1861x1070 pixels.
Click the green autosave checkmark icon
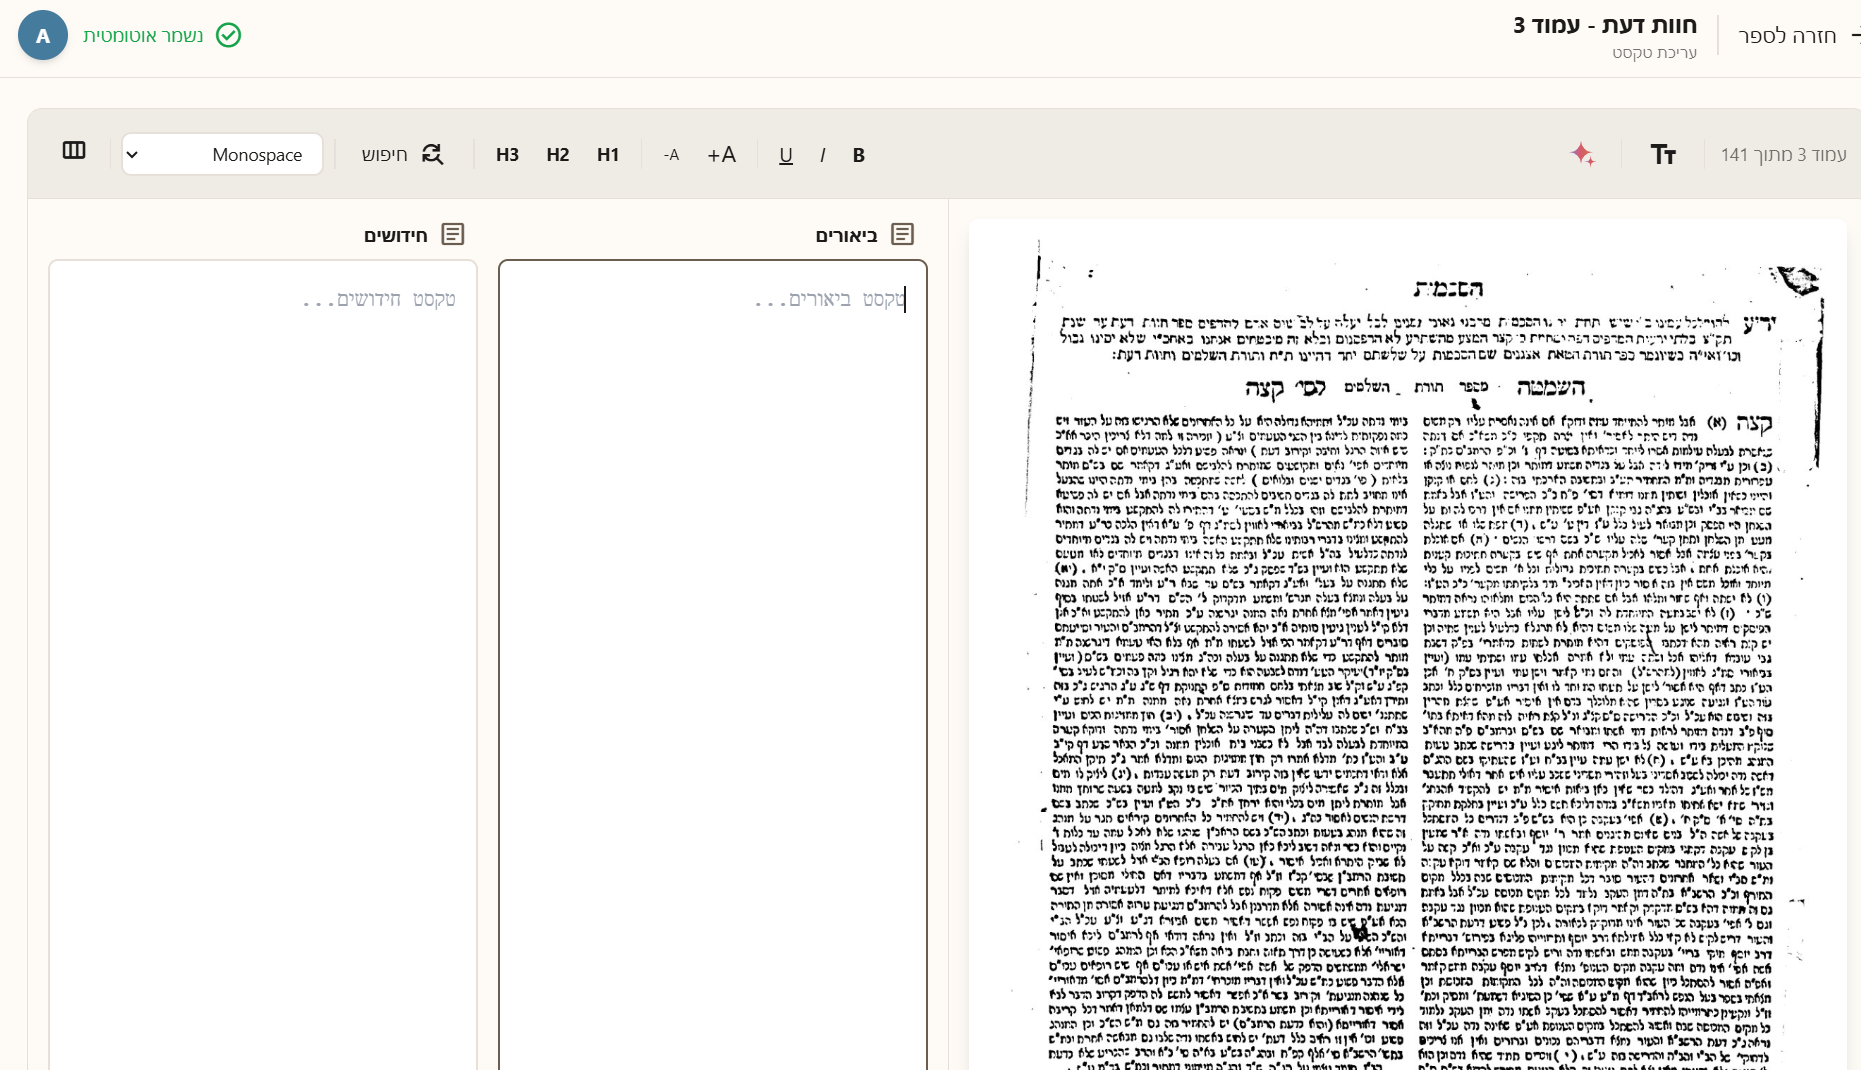229,36
